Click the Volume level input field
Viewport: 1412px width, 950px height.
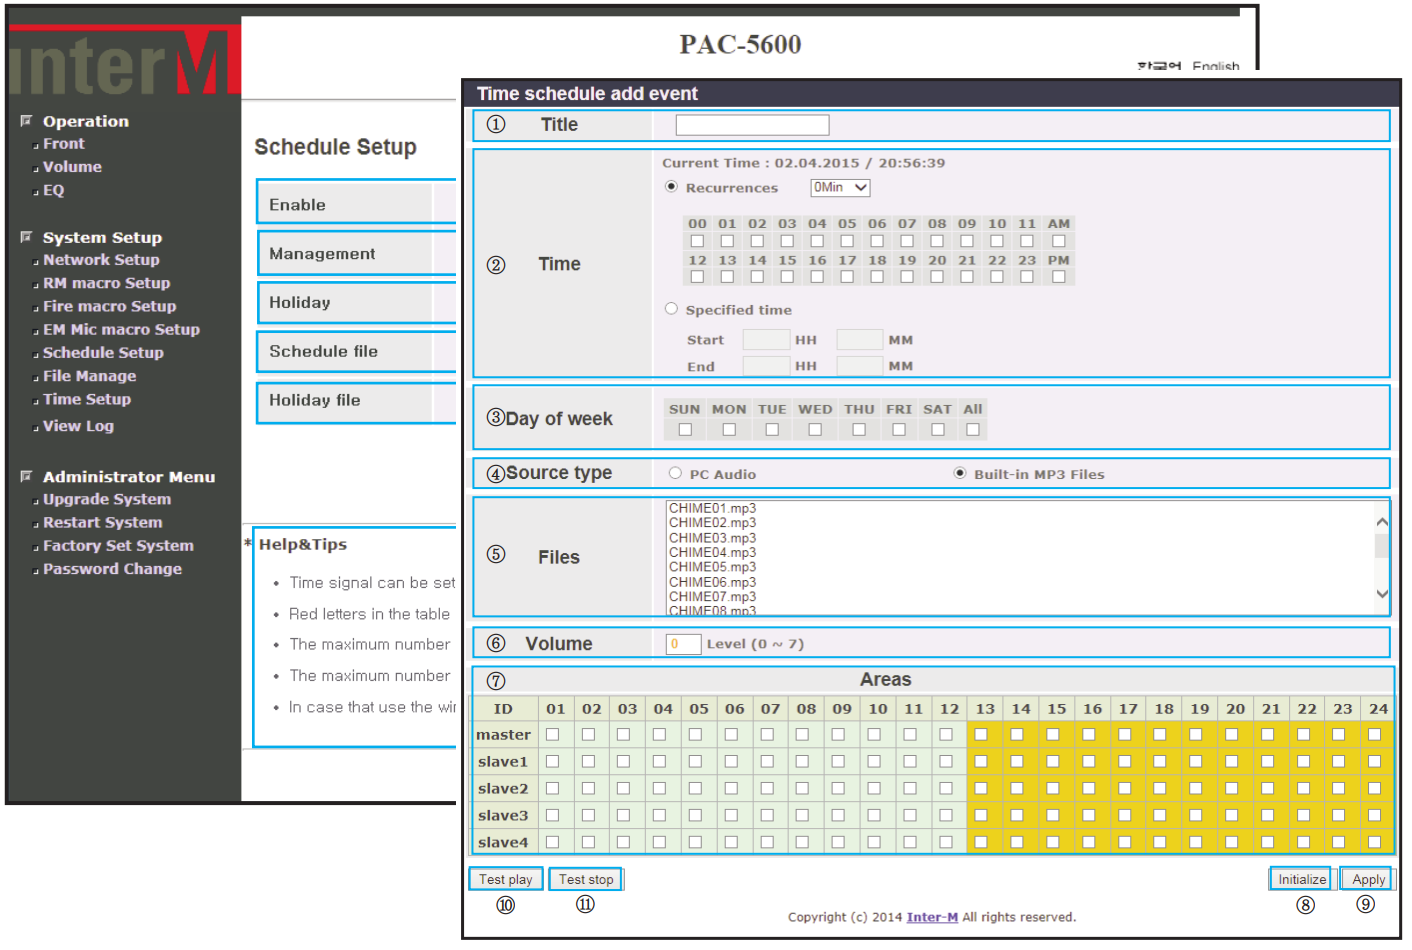[683, 644]
